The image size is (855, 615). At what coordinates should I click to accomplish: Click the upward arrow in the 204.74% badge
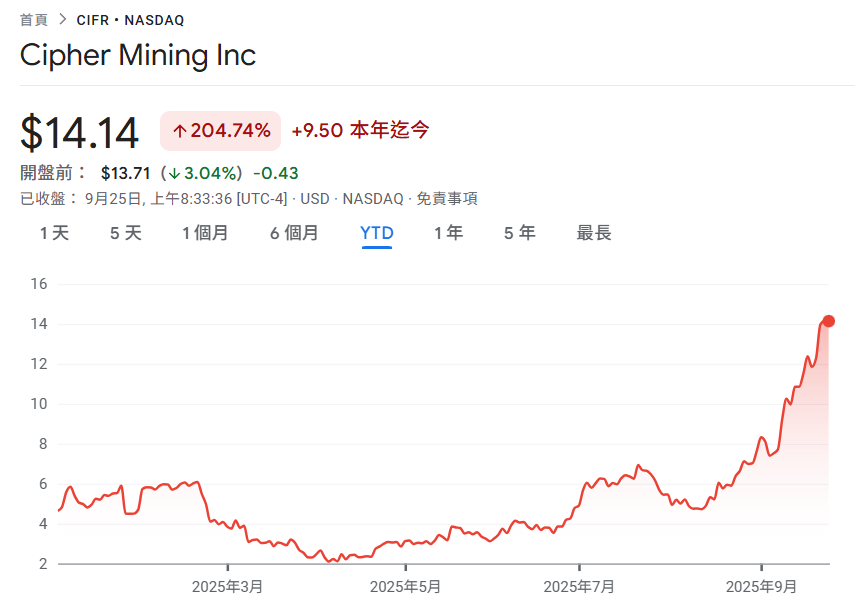click(x=178, y=130)
